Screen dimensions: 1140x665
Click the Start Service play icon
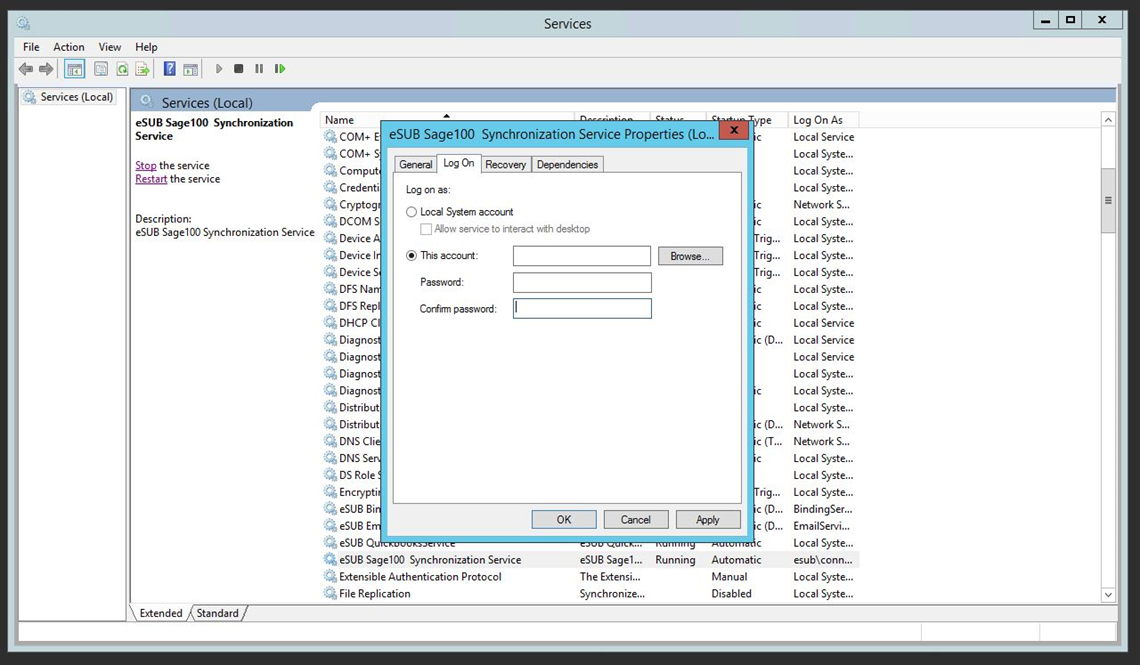(219, 69)
